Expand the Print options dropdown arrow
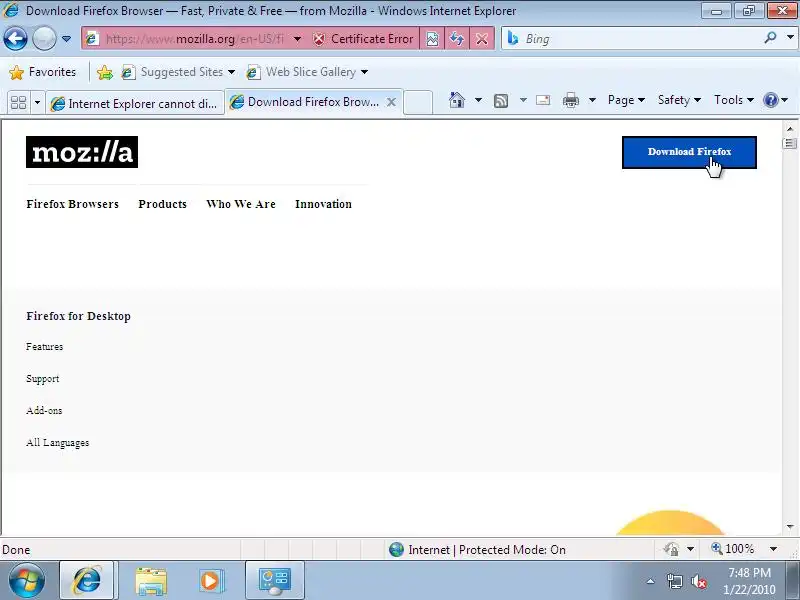The image size is (800, 600). point(592,100)
